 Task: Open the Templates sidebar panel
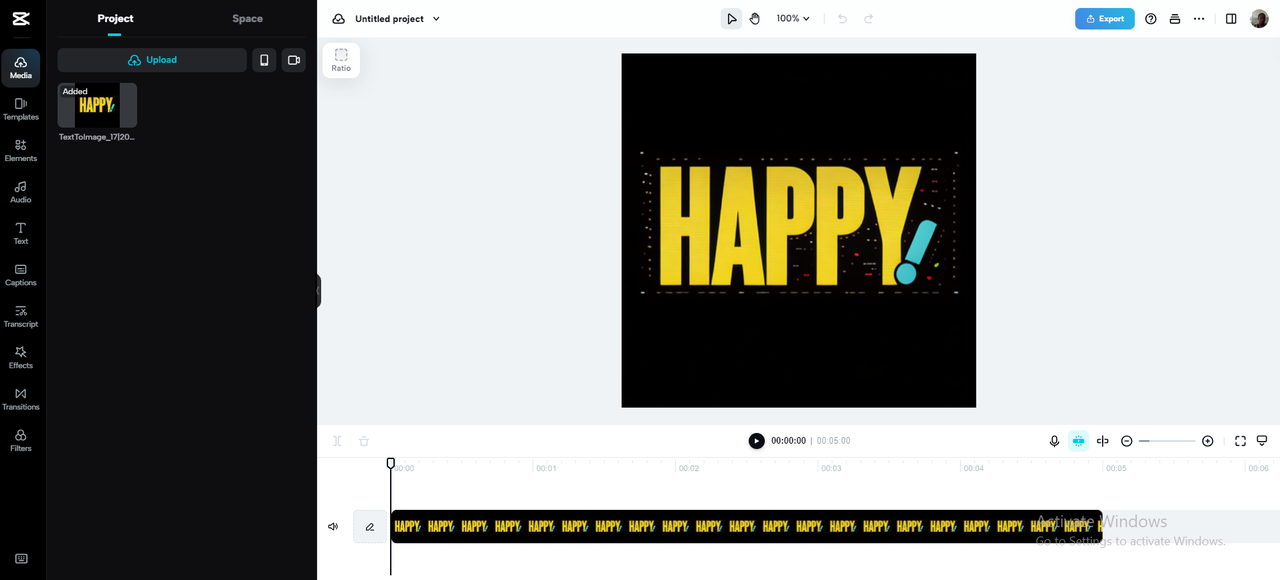click(x=21, y=109)
